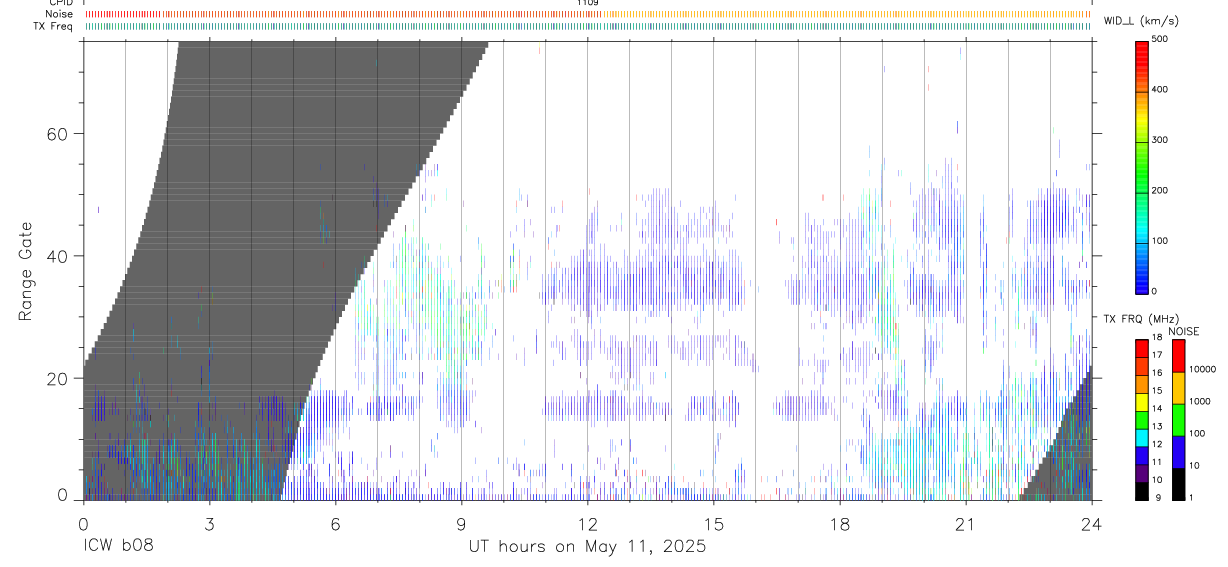Click the 500 tick of the width colorbar
1228x567 pixels.
1160,39
